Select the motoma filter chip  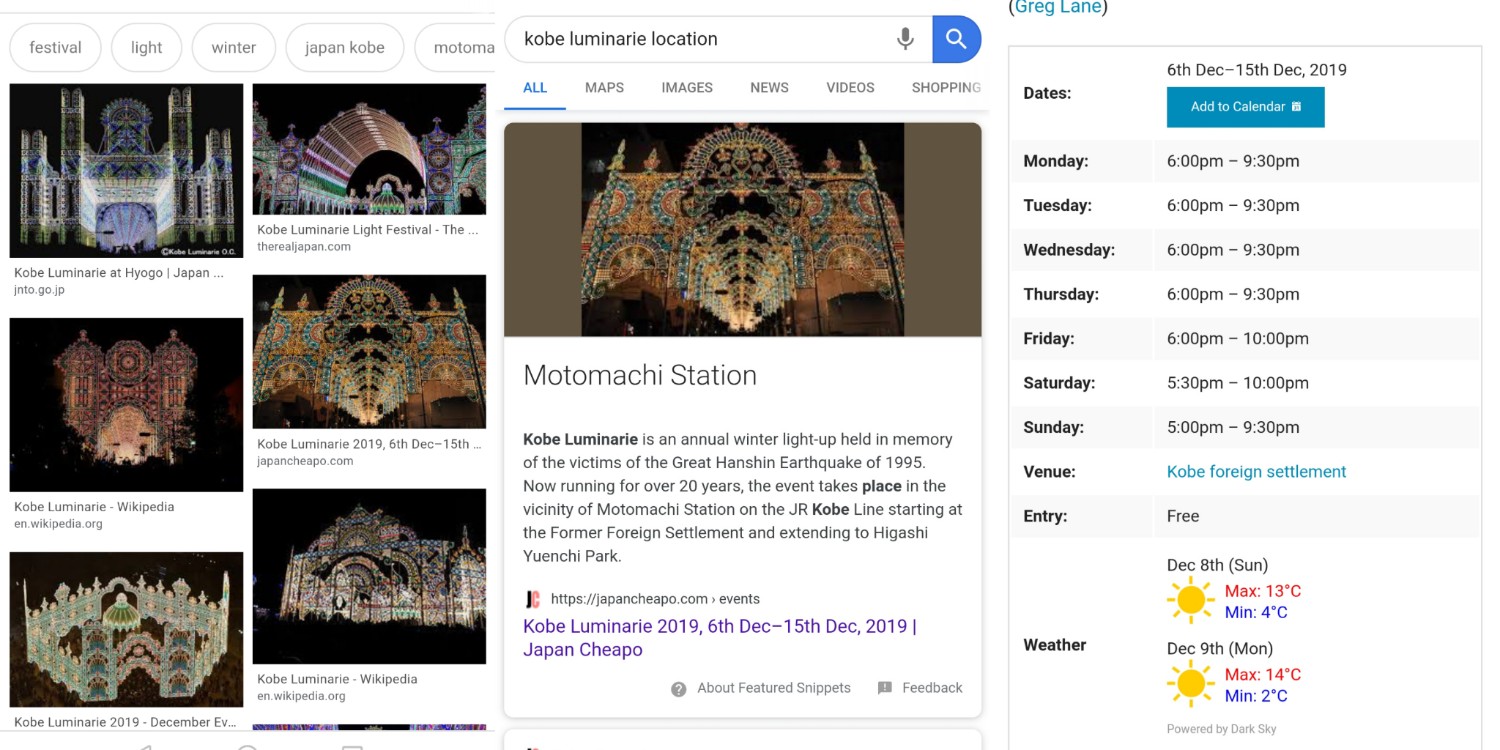[456, 47]
